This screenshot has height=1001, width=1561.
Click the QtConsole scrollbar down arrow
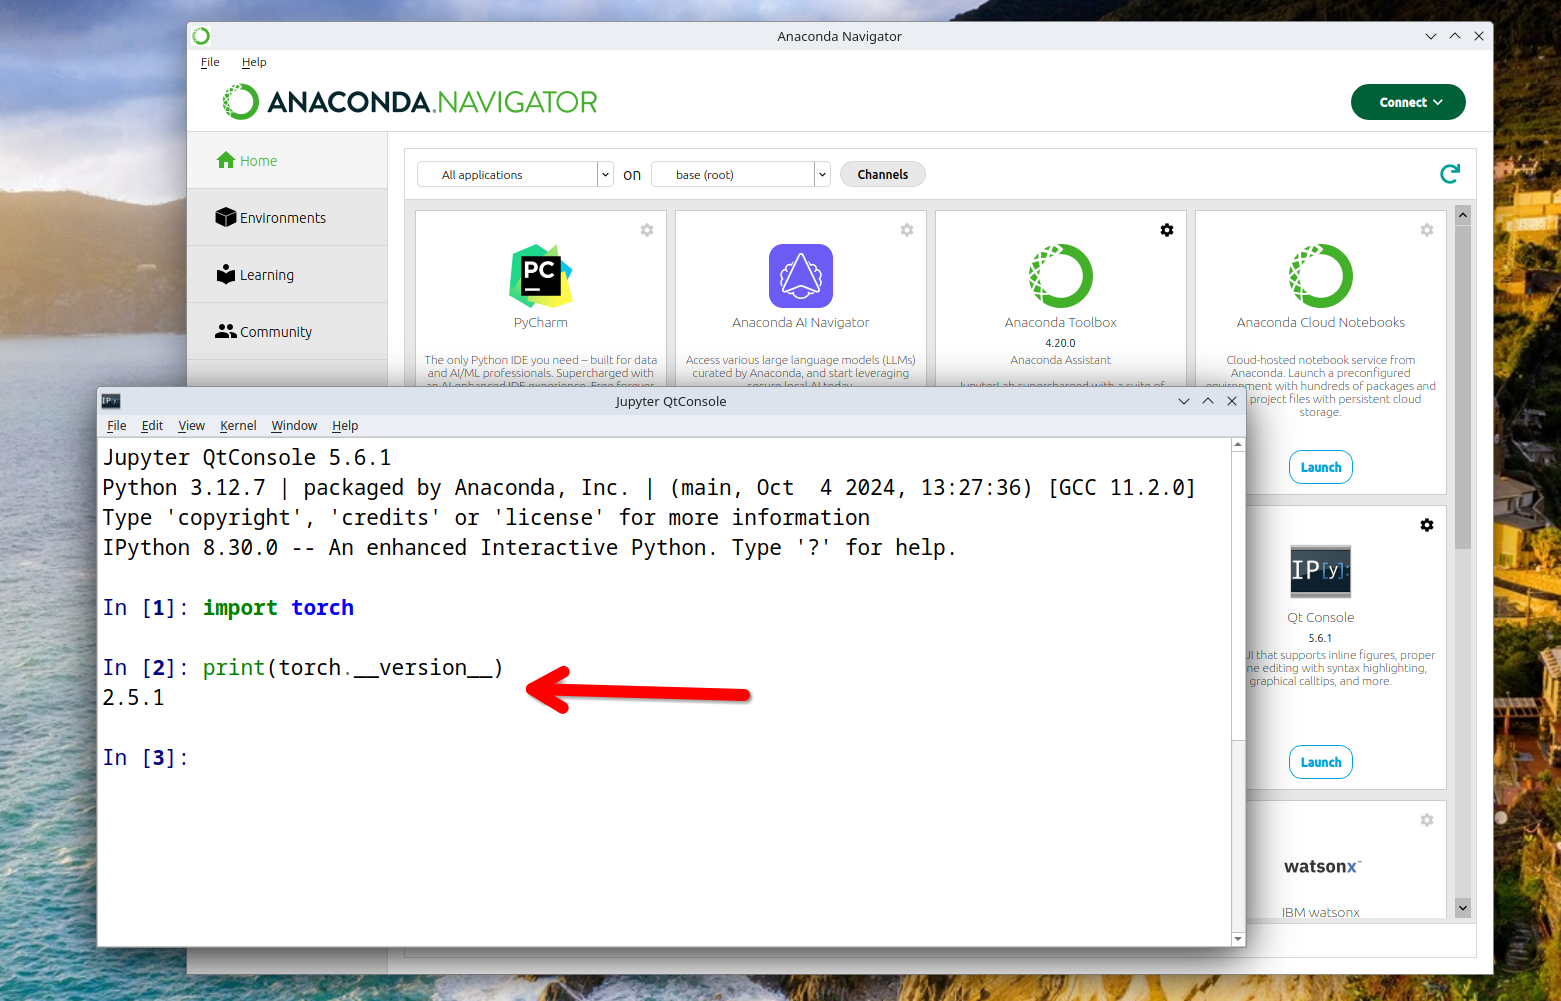(1238, 939)
